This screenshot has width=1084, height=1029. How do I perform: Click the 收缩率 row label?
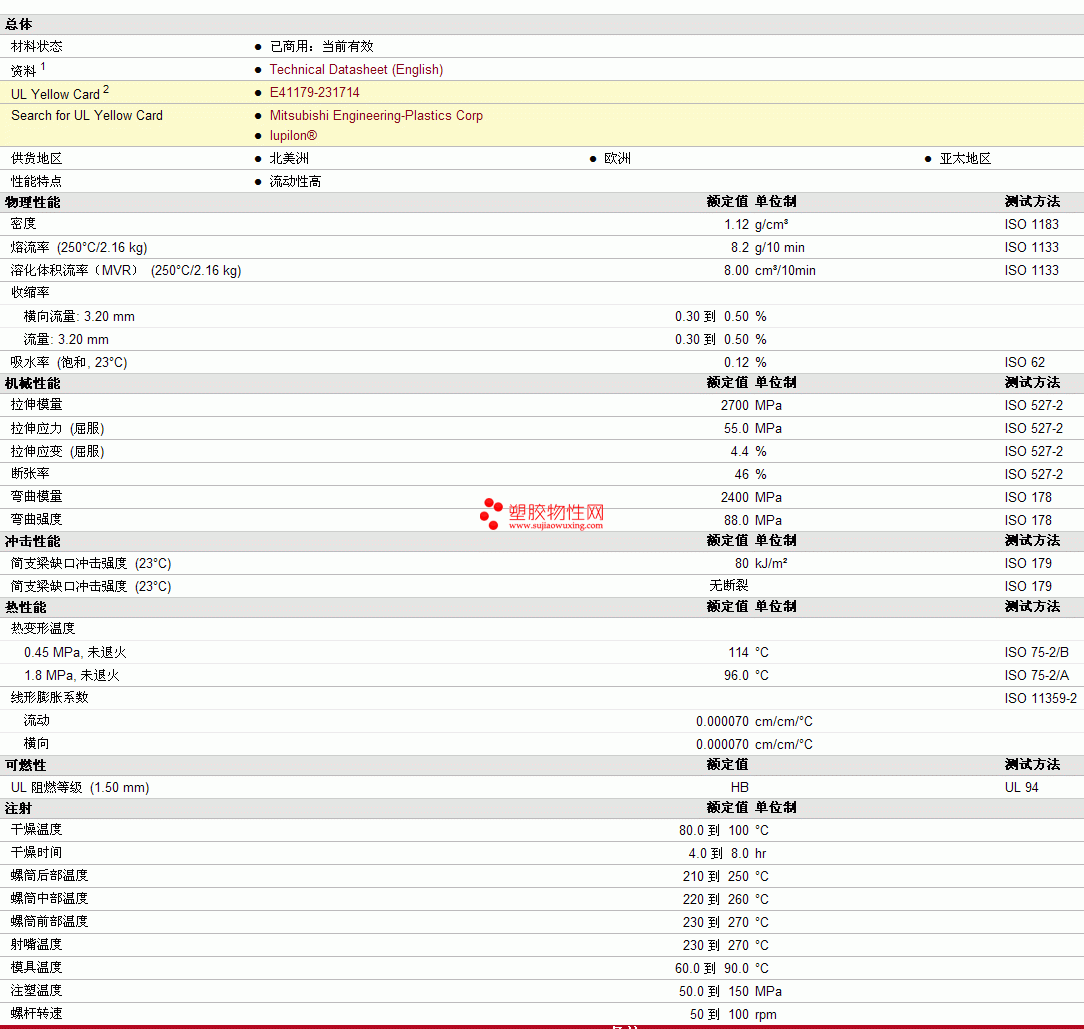30,293
